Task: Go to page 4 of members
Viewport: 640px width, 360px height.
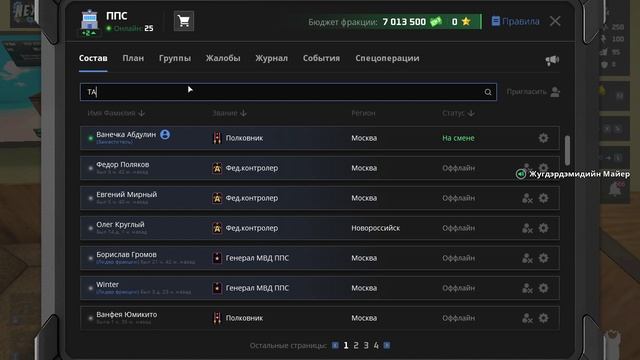Action: point(376,345)
